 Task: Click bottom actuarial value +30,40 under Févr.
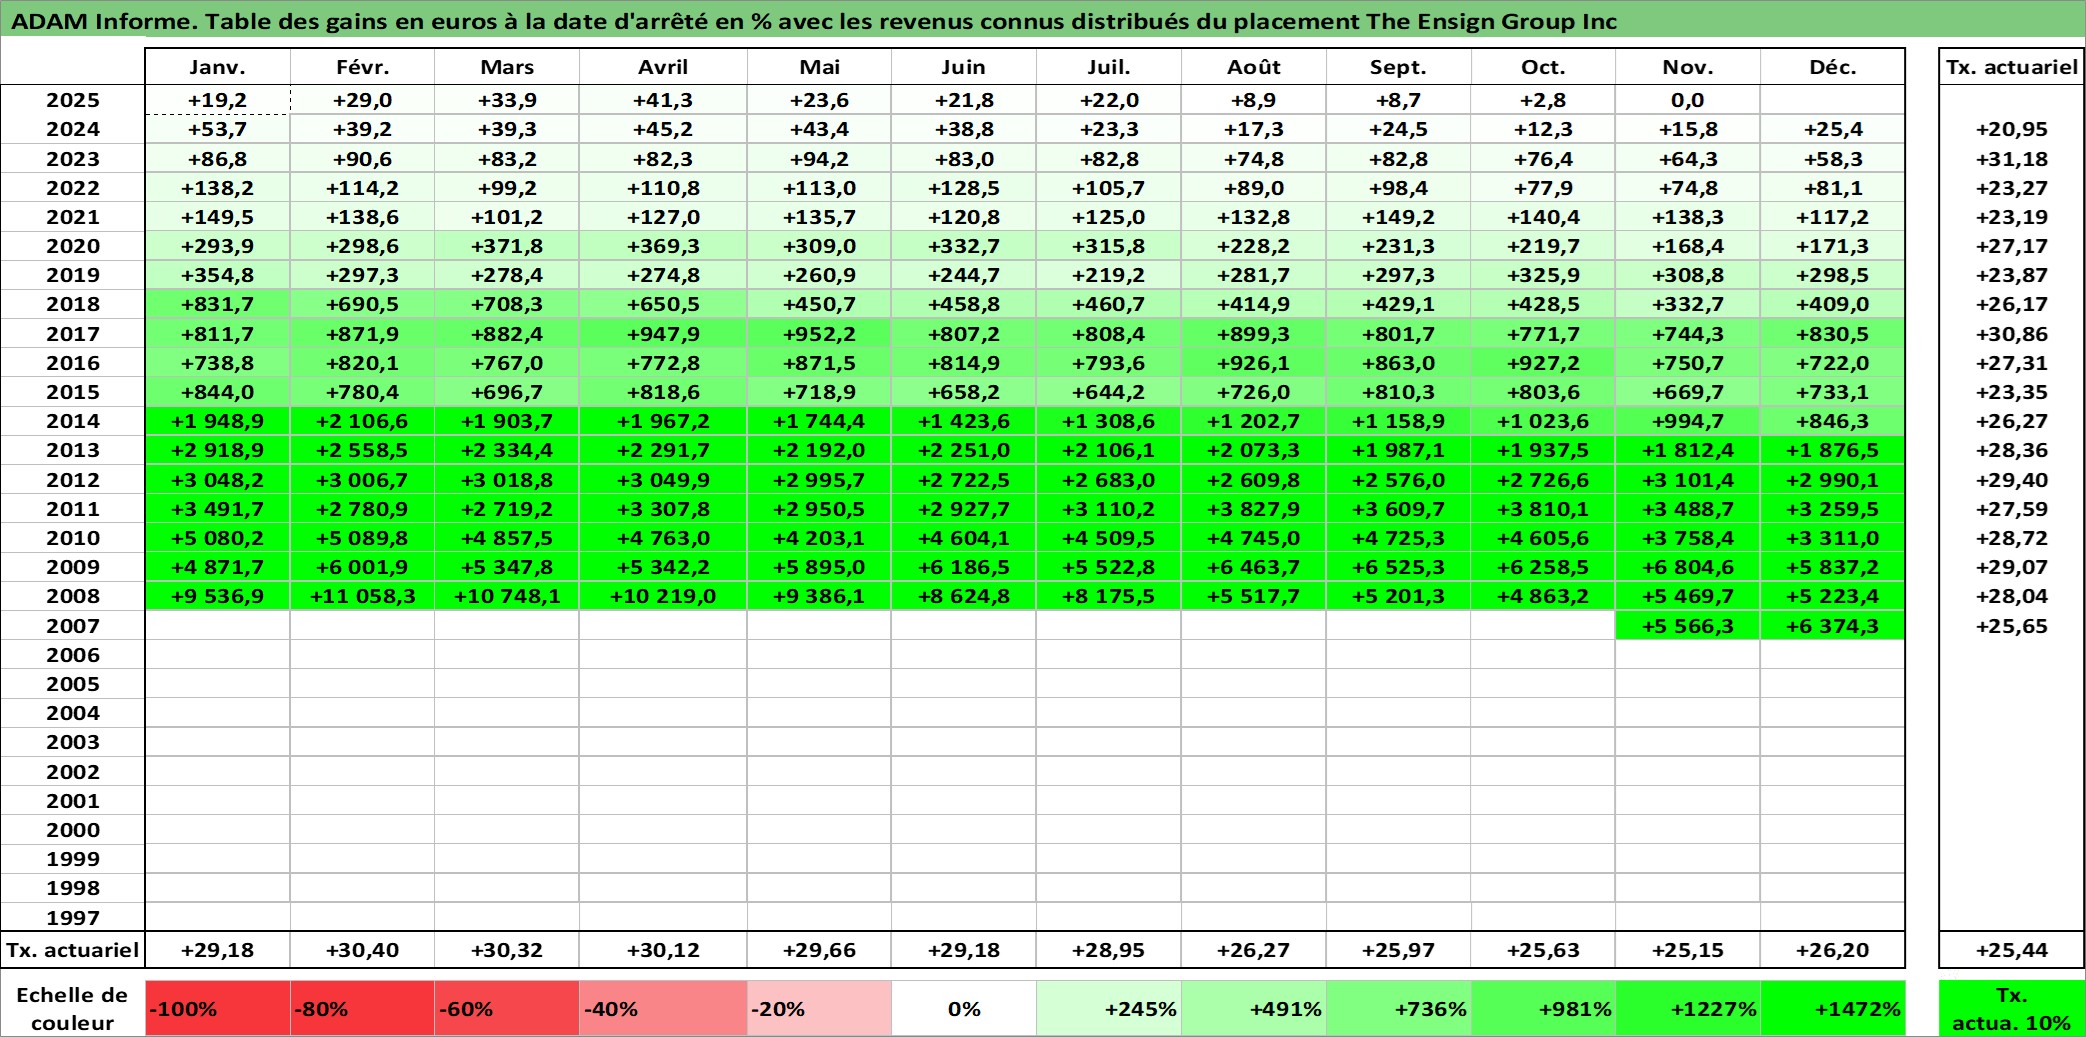[x=362, y=950]
